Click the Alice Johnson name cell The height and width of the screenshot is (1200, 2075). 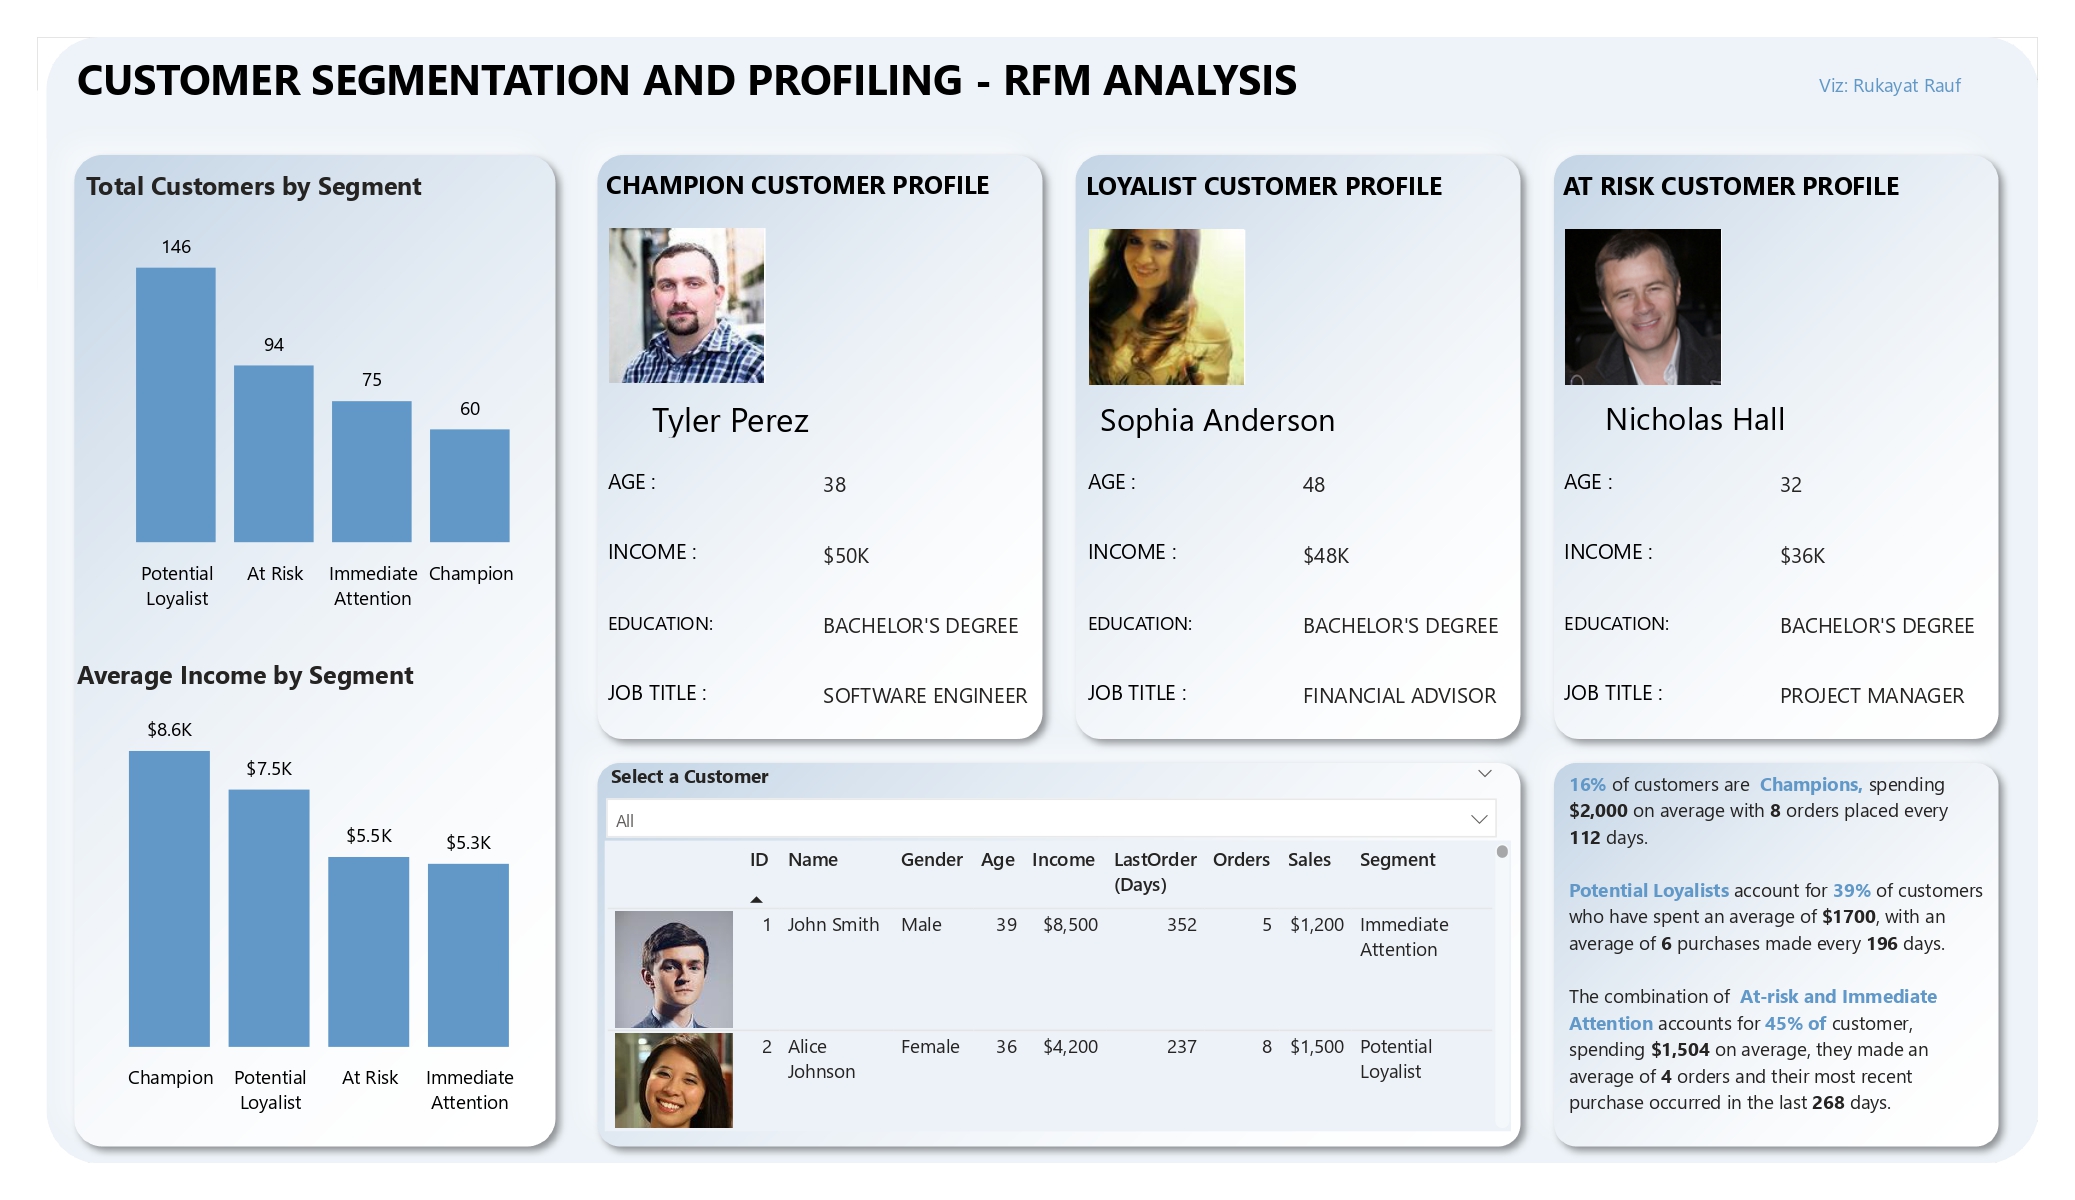(821, 1059)
